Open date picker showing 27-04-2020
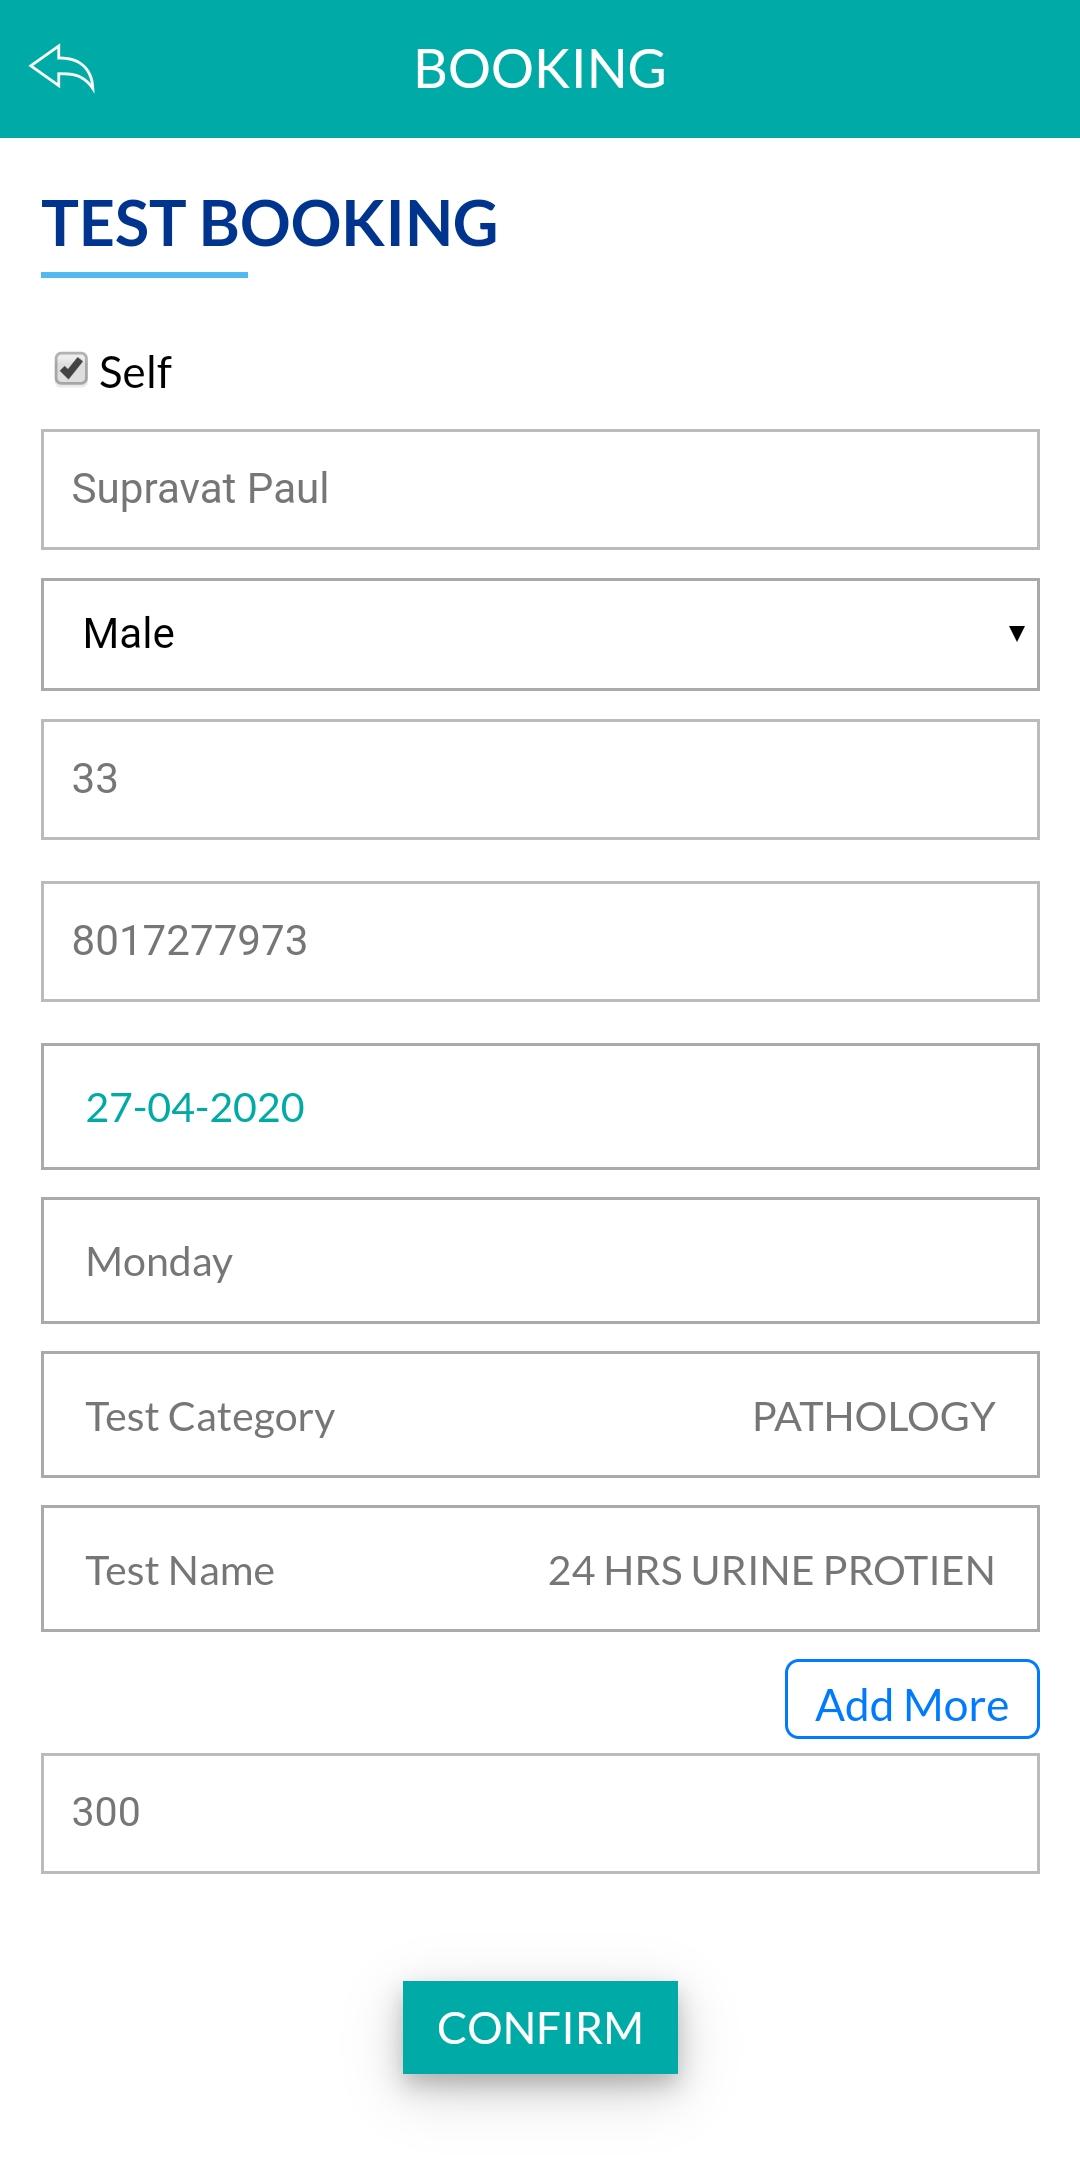Viewport: 1080px width, 2160px height. pos(540,1106)
